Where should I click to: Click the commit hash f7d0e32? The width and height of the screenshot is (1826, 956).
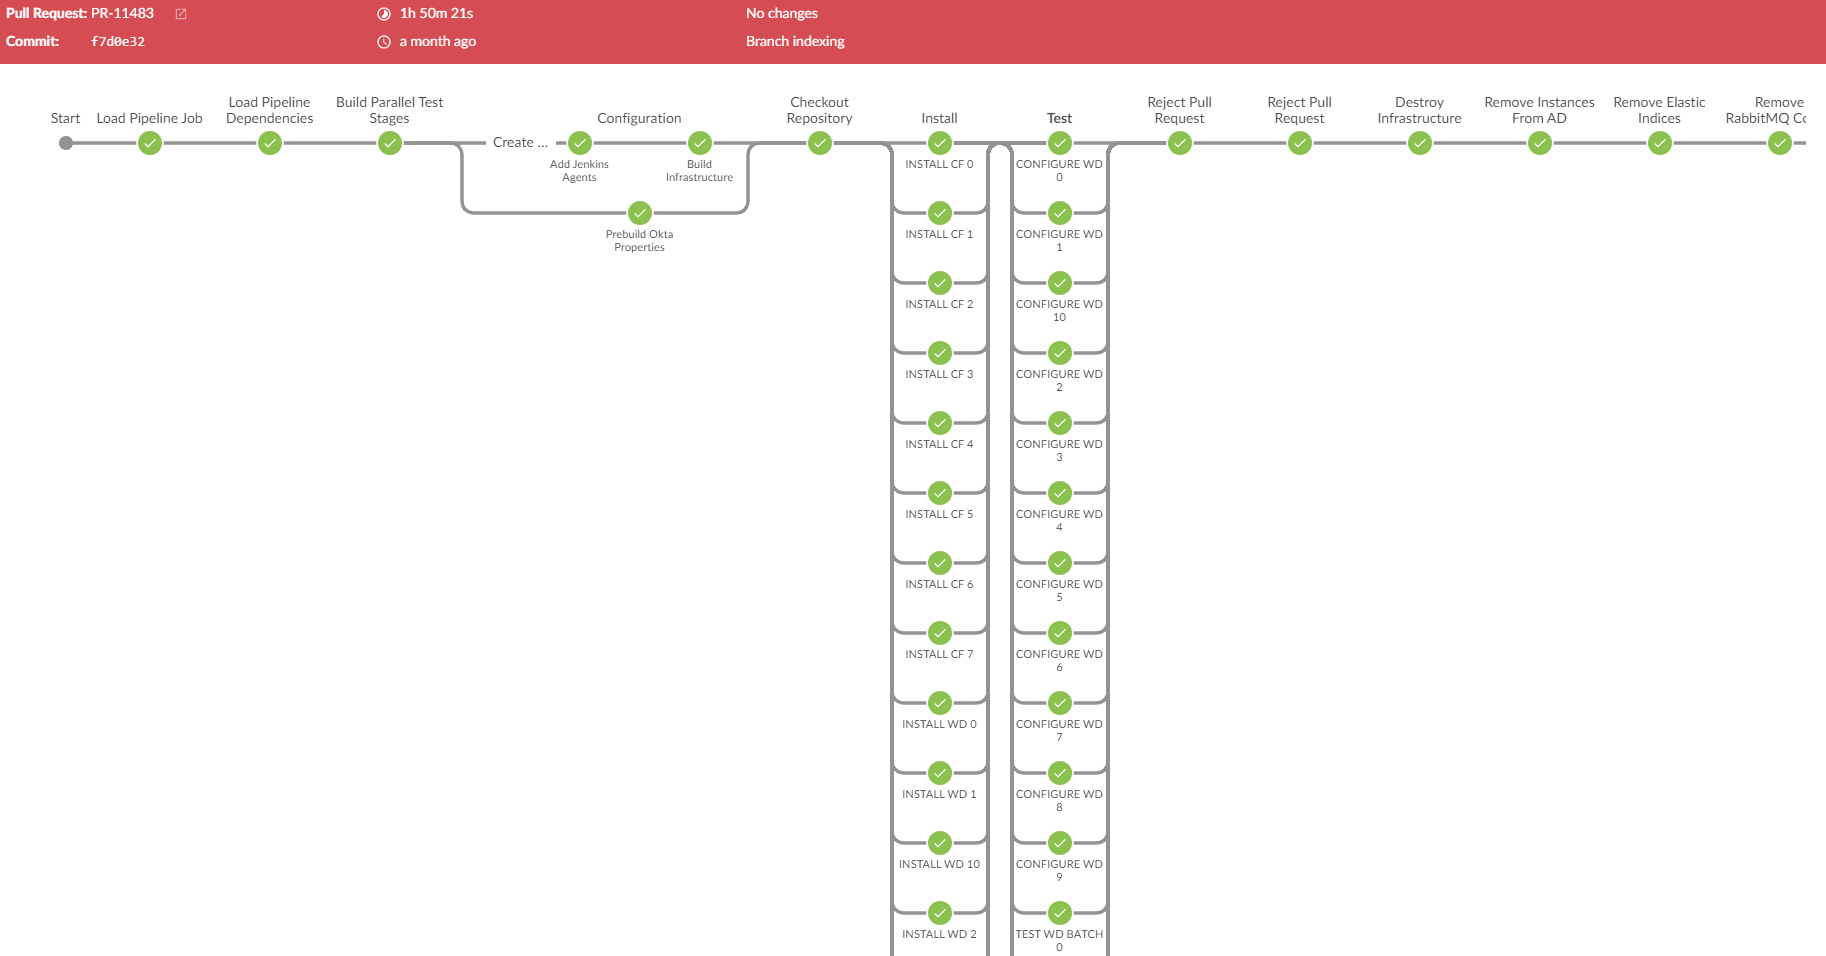(118, 42)
